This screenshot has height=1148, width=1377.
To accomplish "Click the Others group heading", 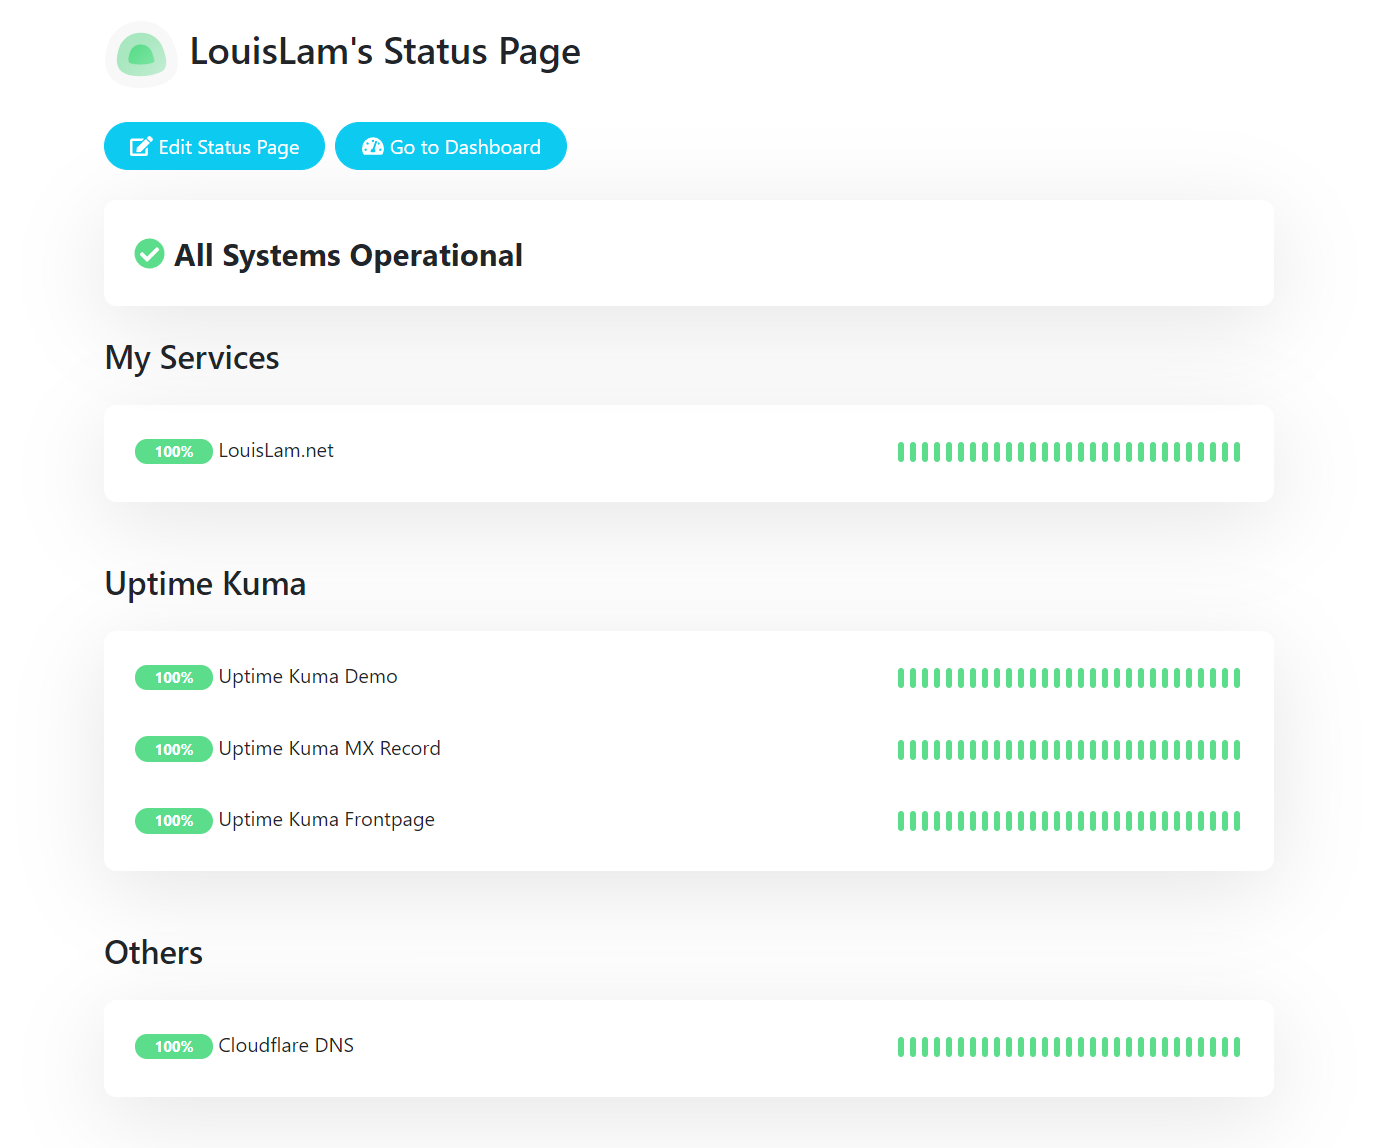I will [x=153, y=952].
